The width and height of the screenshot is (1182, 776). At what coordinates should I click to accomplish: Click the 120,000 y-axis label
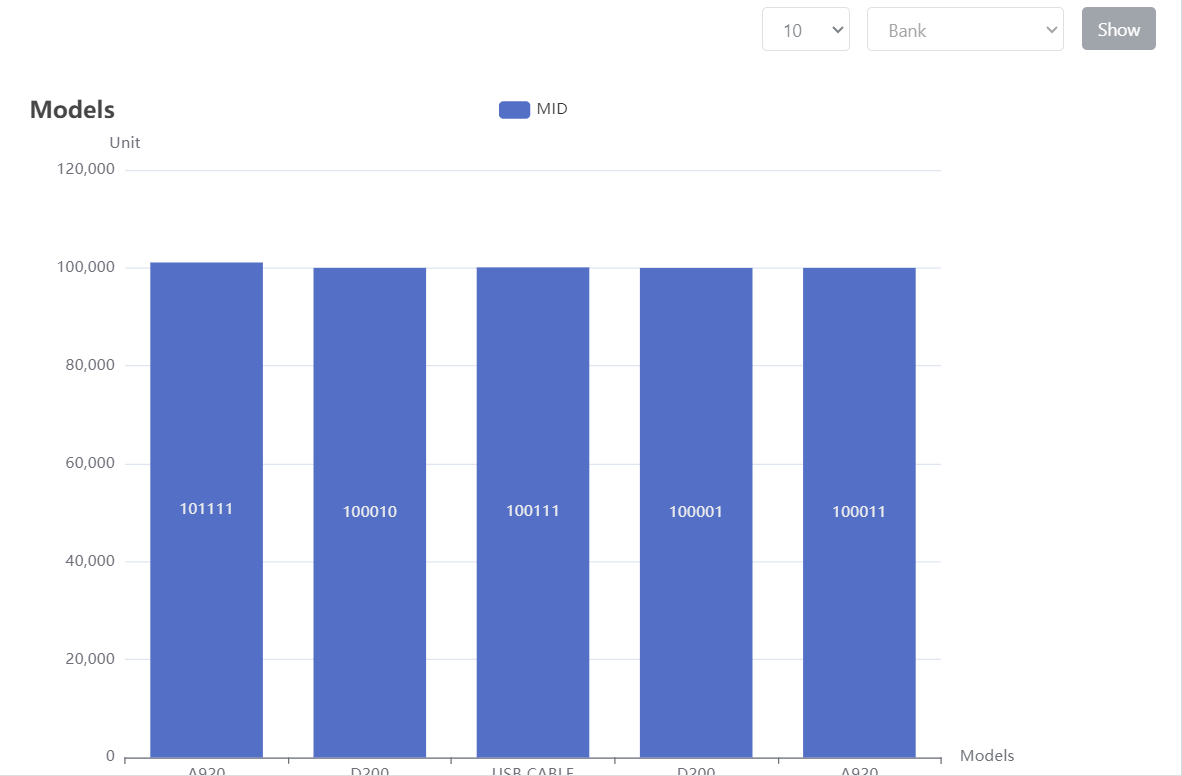click(87, 169)
